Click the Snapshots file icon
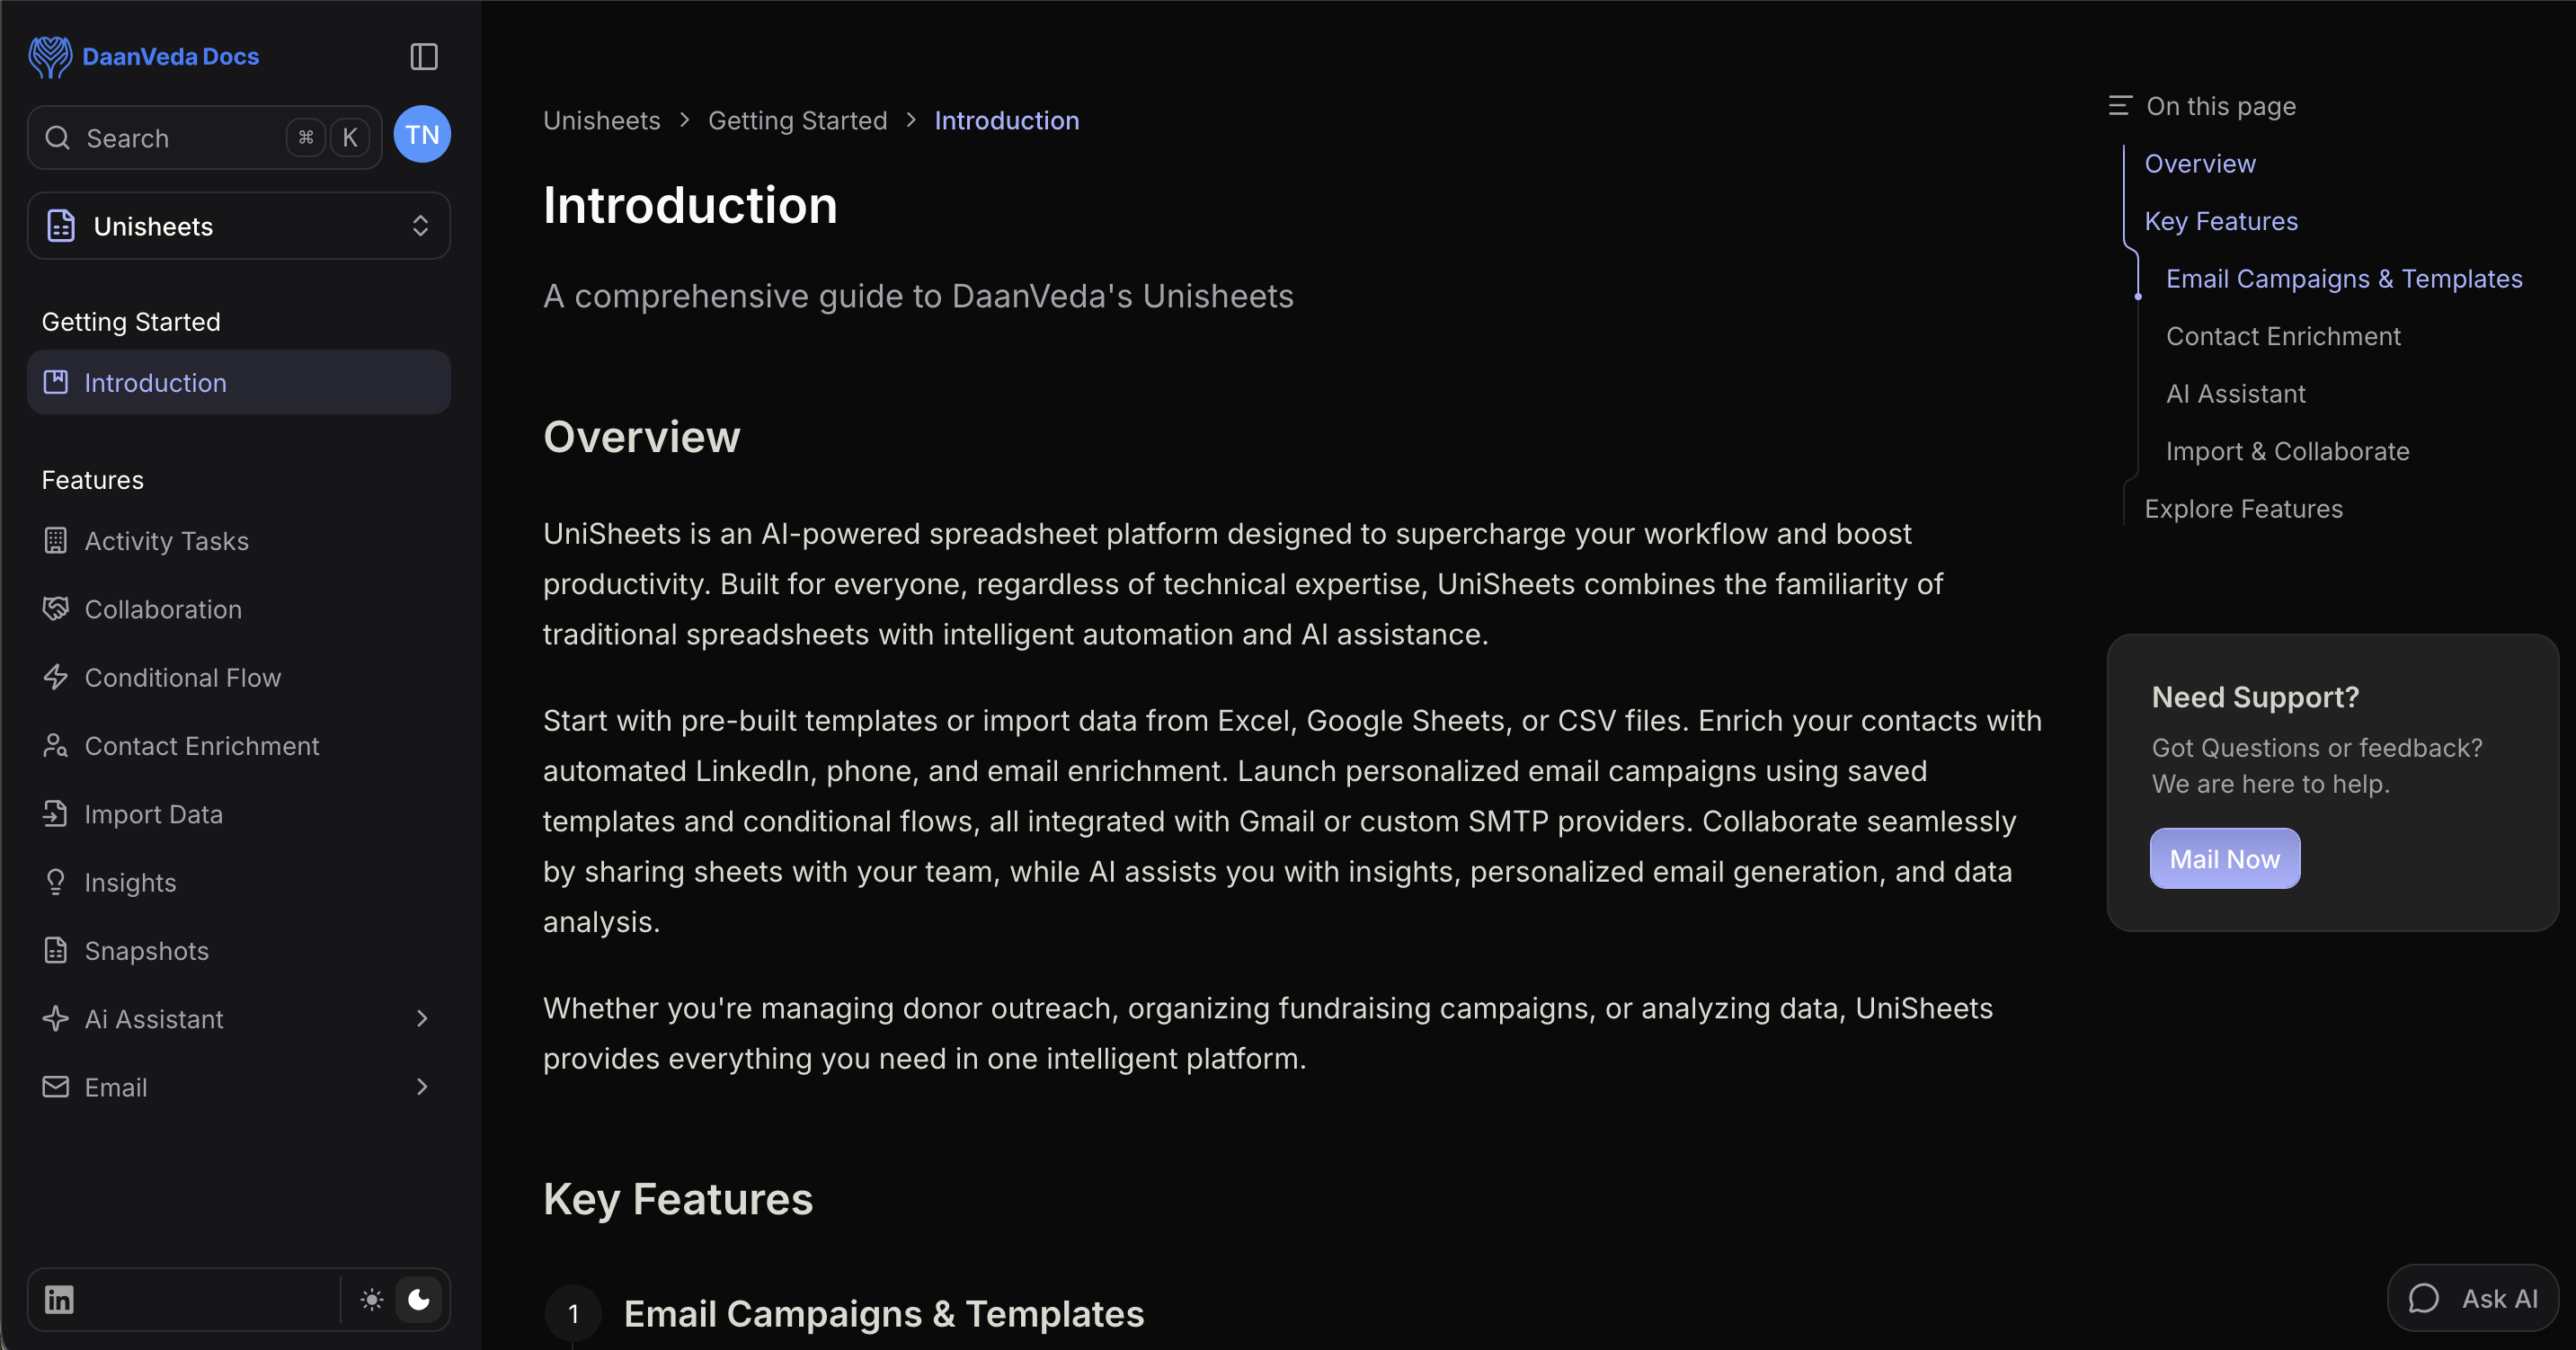This screenshot has width=2576, height=1350. point(56,950)
